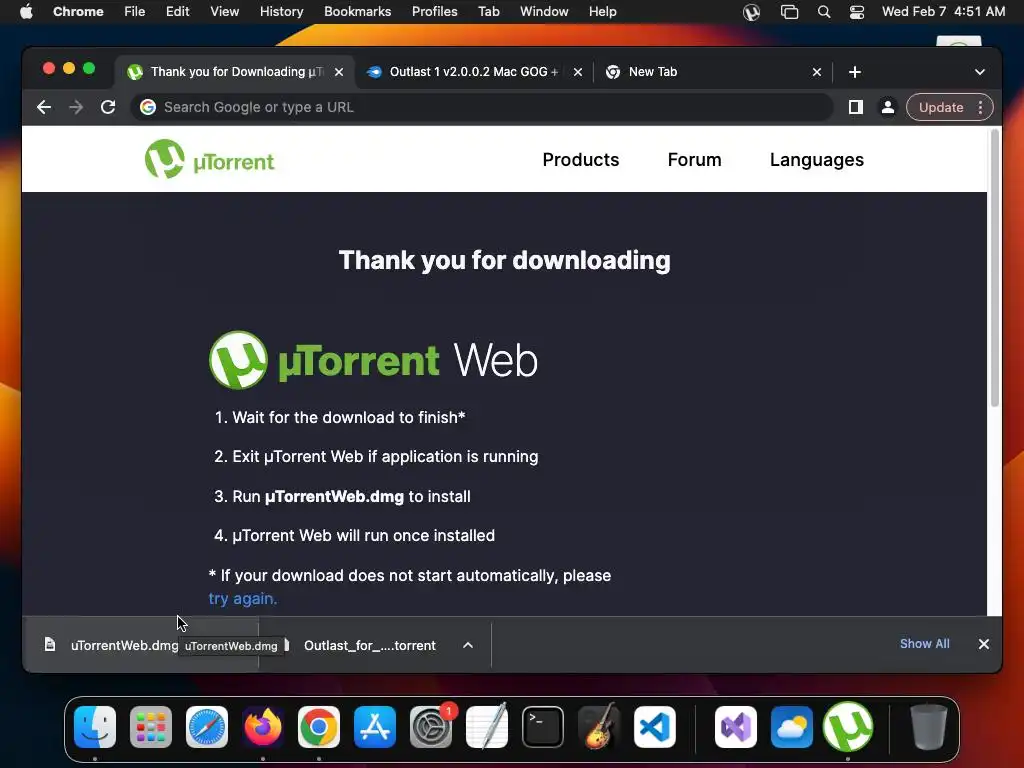Open the Chrome three-dot menu next to Update

tap(980, 107)
